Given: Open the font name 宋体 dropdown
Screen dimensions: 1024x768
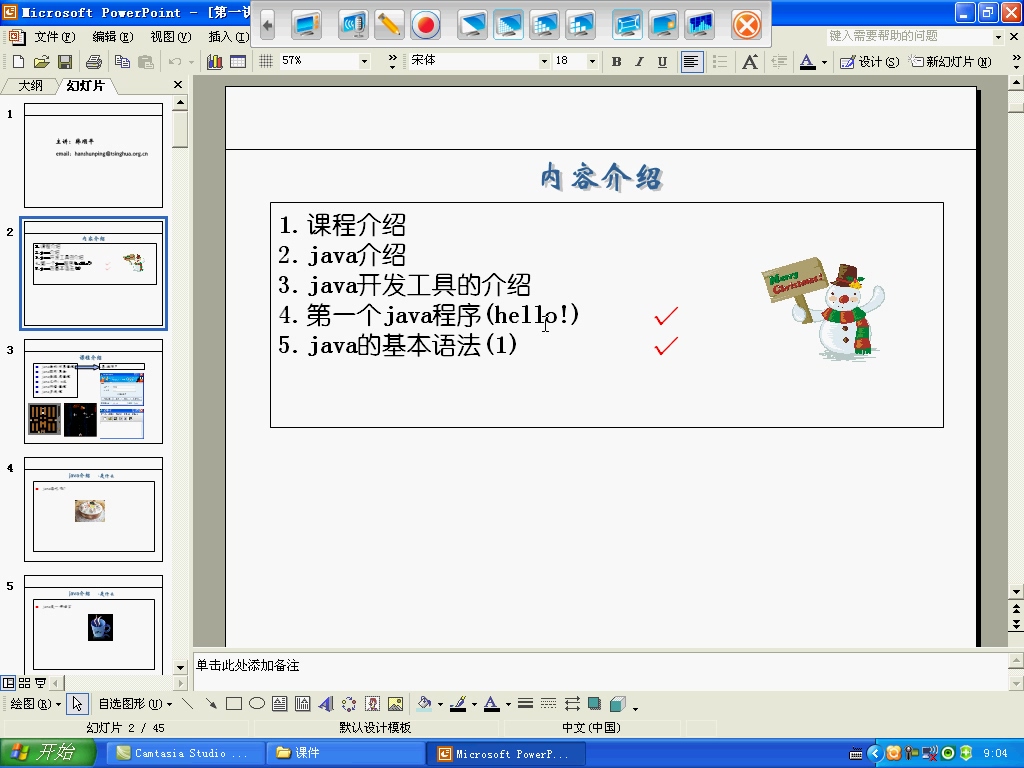Looking at the screenshot, I should [544, 61].
